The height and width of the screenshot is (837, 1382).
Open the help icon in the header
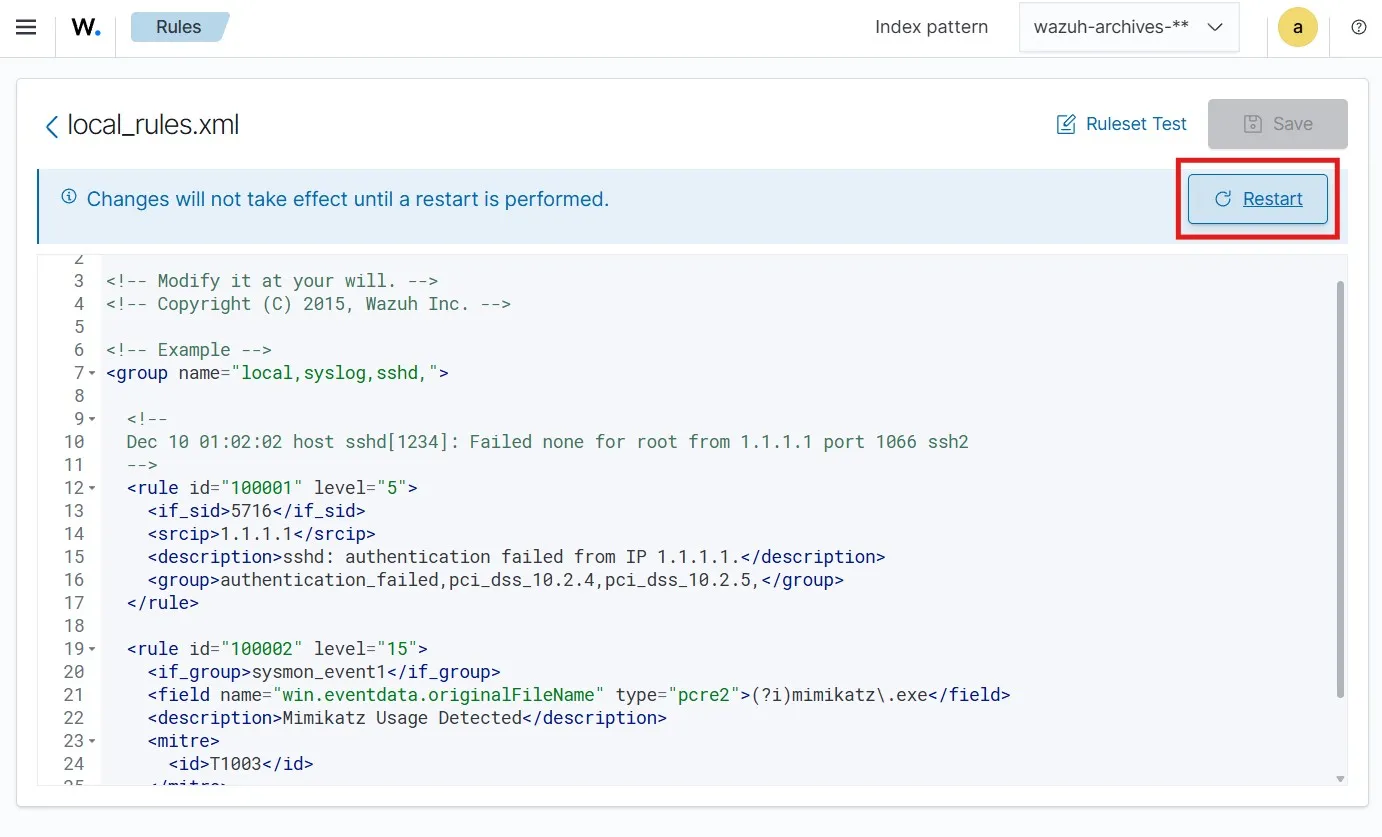coord(1358,27)
